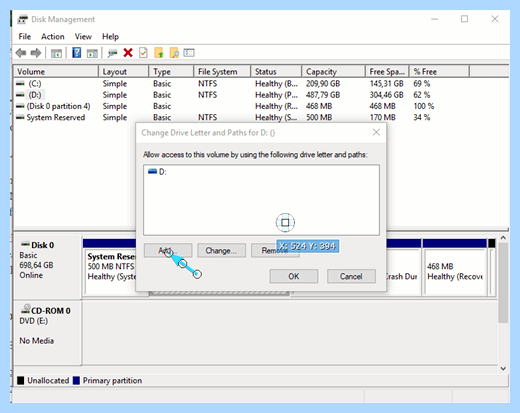Click the Change... button in the dialog

coord(221,250)
